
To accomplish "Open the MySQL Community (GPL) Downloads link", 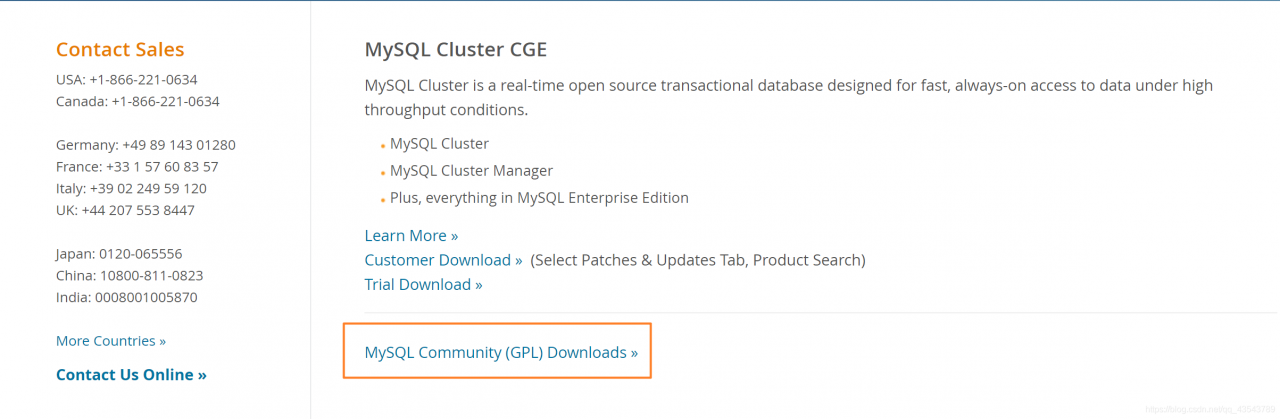I will (x=501, y=352).
